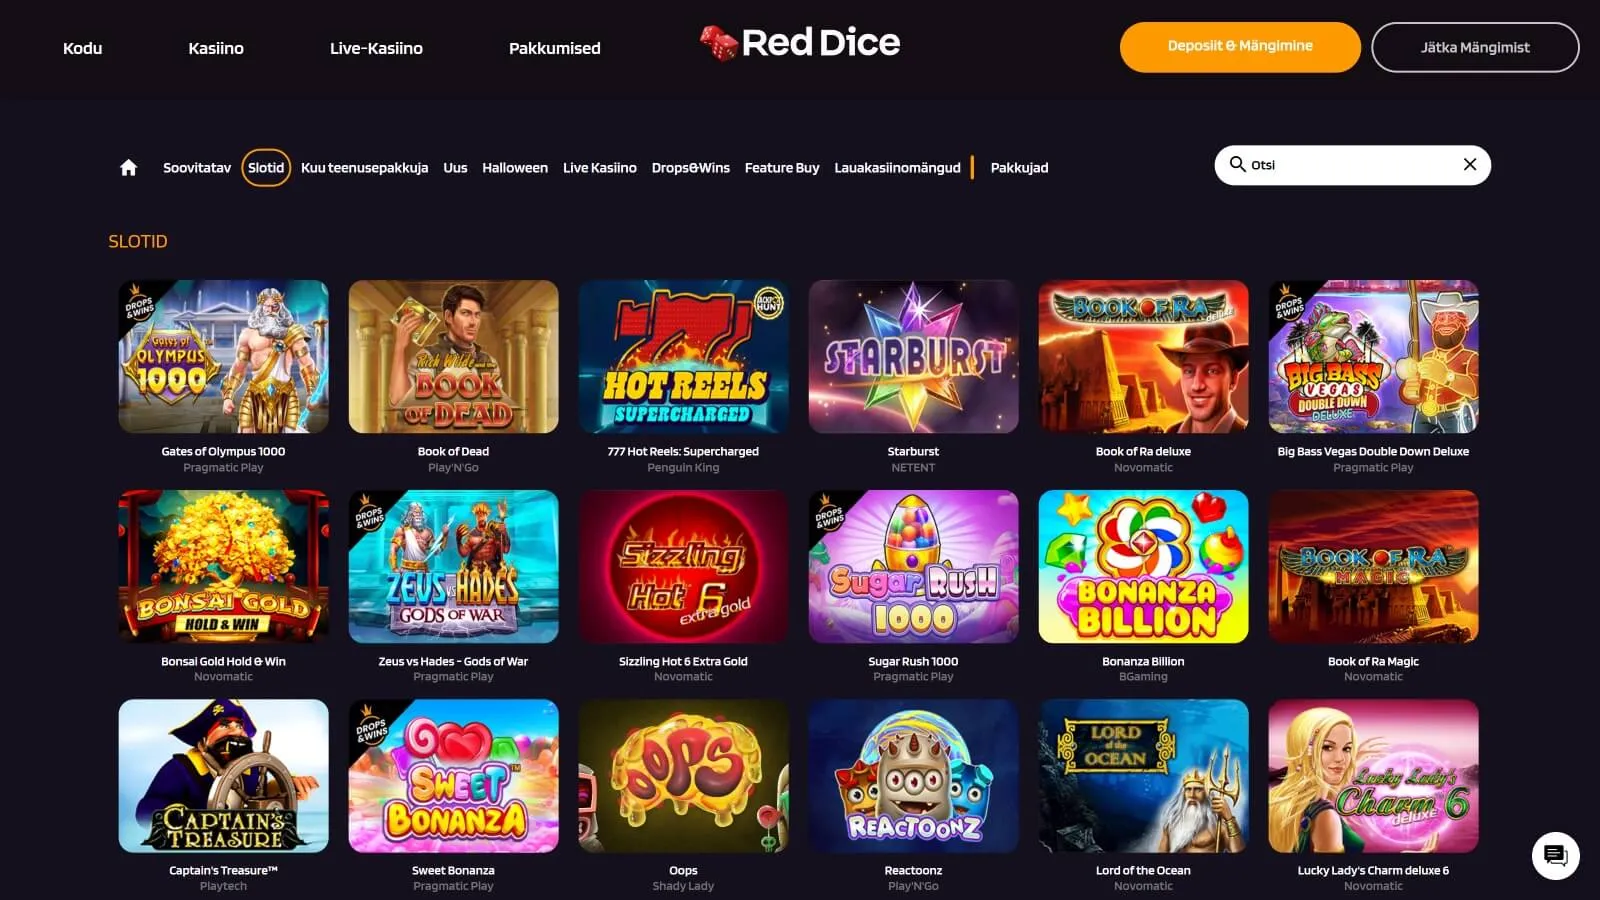This screenshot has width=1600, height=900.
Task: Click the search magnifier icon
Action: [x=1237, y=164]
